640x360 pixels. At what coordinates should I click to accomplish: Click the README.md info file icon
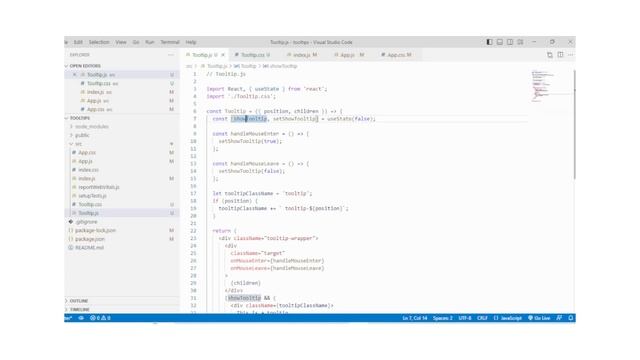coord(71,248)
